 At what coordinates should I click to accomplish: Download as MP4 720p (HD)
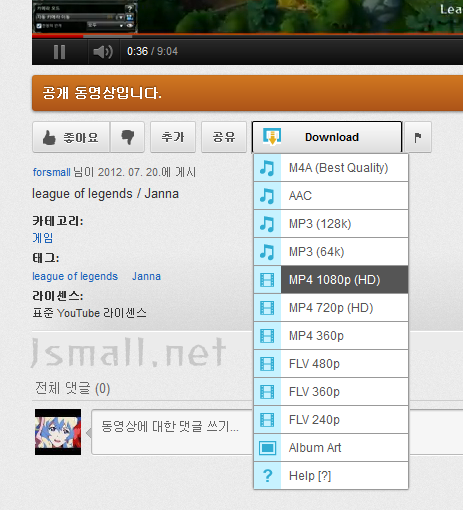(331, 308)
